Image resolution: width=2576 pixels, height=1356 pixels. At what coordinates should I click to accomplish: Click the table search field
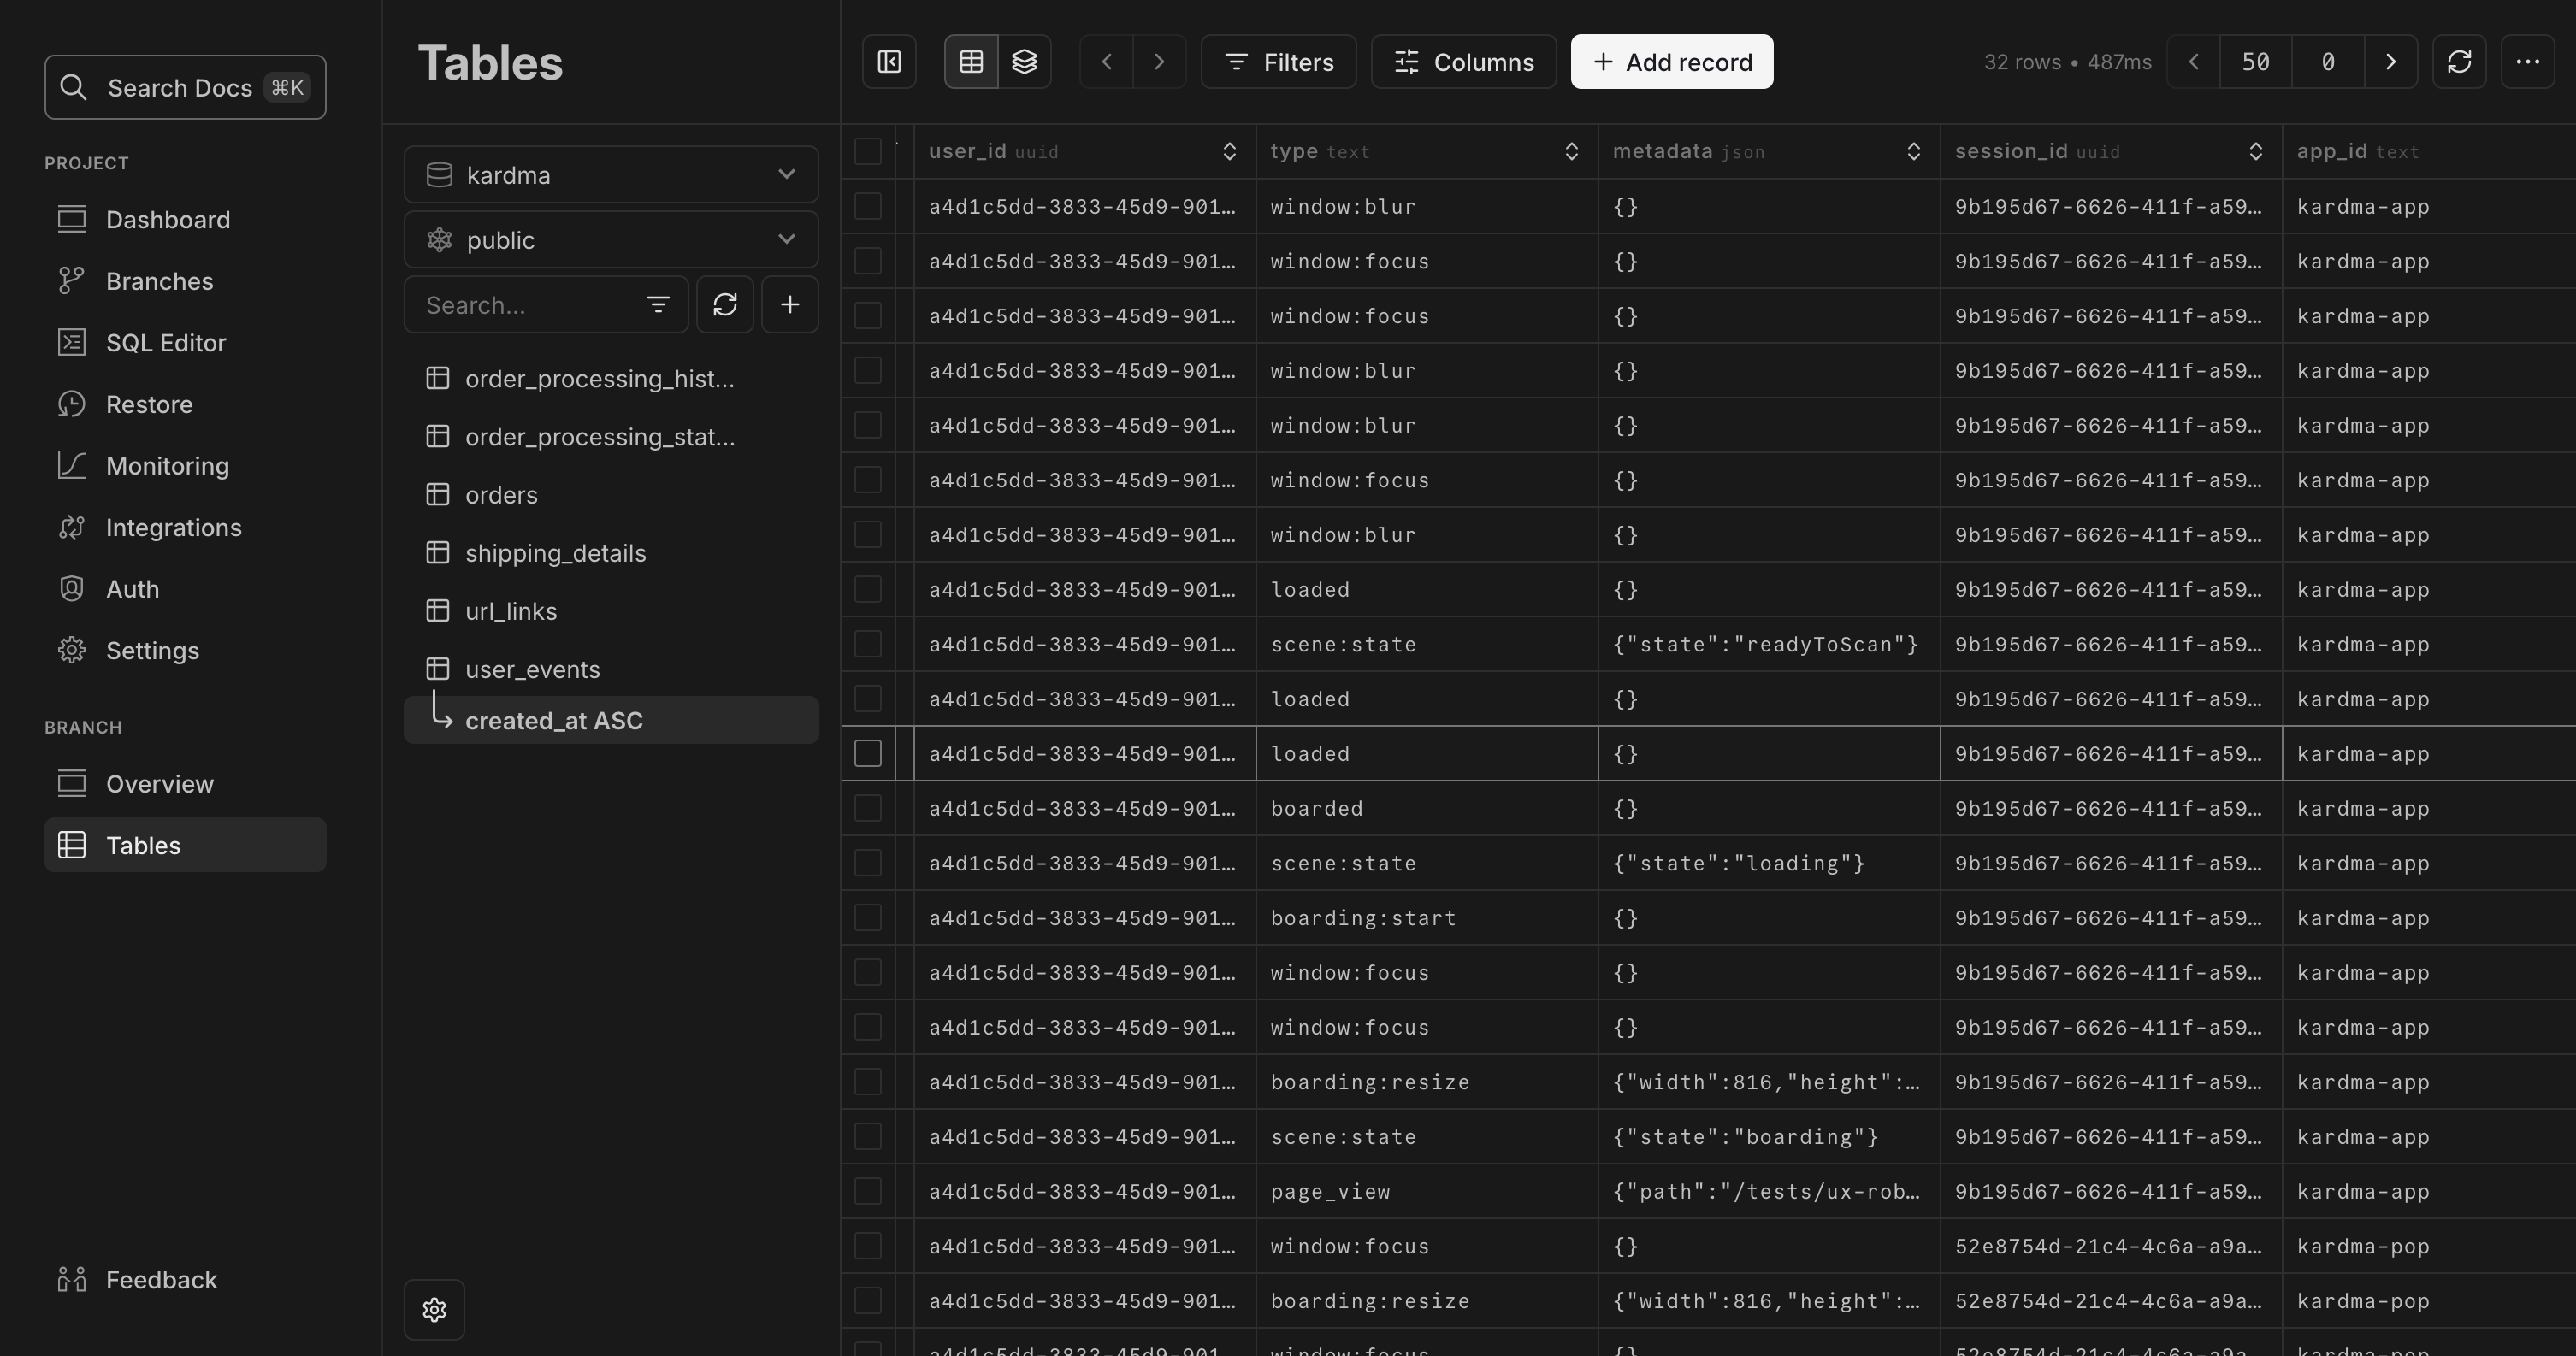tap(525, 305)
